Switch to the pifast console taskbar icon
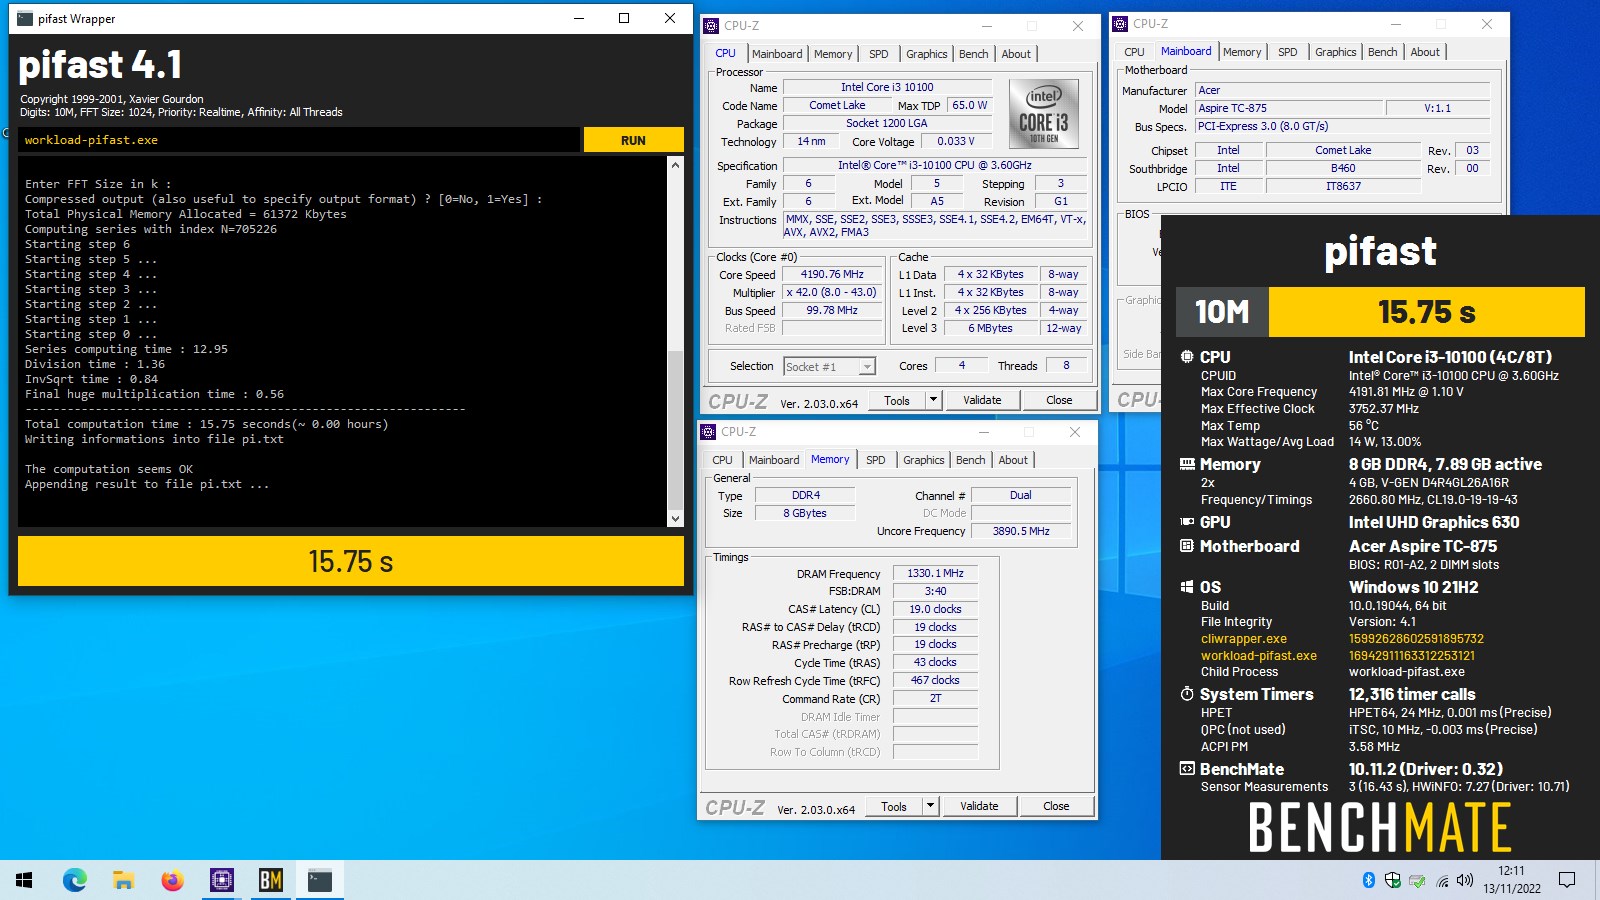Viewport: 1600px width, 900px height. tap(320, 880)
